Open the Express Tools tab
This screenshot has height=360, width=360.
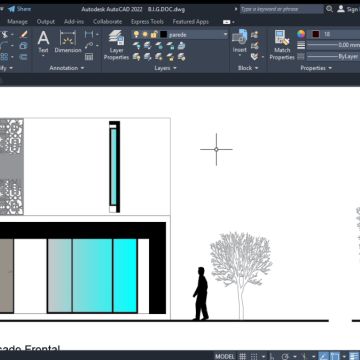point(147,22)
